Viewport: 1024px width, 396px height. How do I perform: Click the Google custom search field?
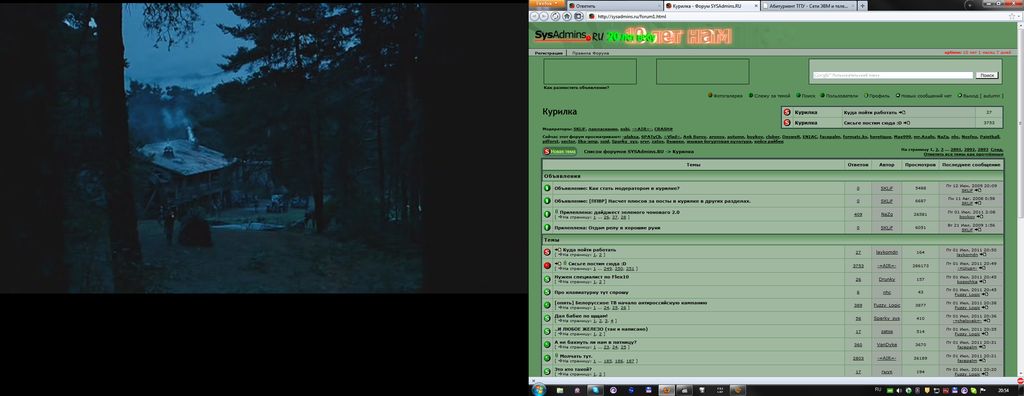point(893,75)
